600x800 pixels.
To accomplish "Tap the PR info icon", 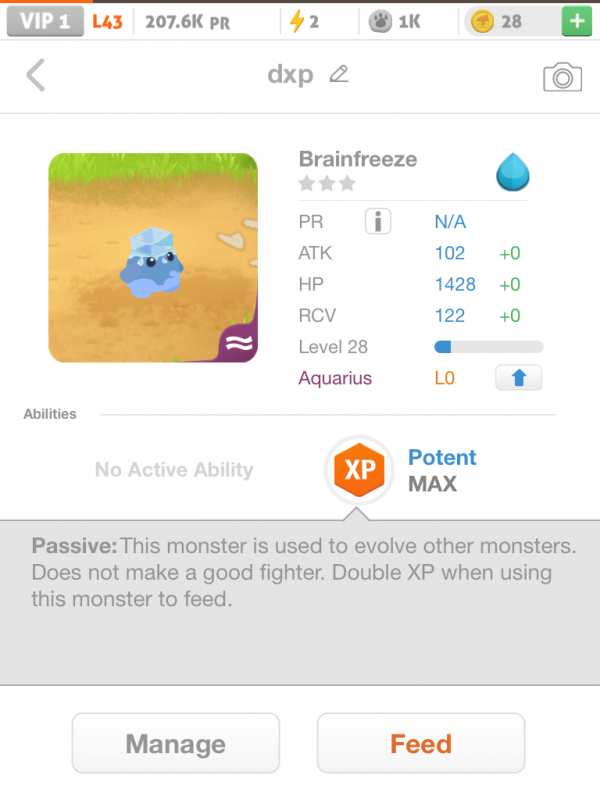I will tap(378, 222).
